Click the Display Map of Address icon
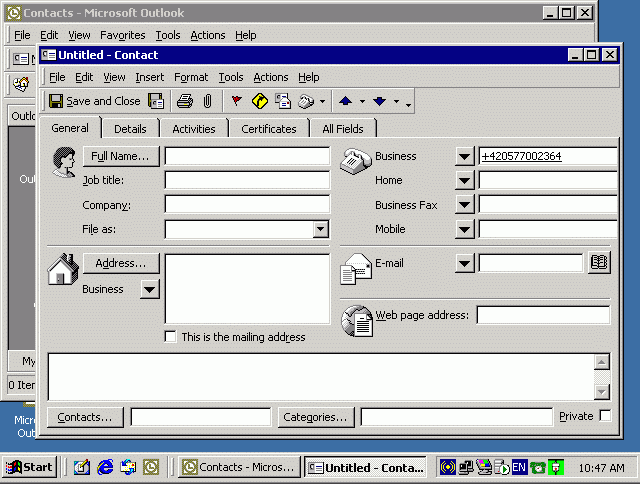Image resolution: width=640 pixels, height=484 pixels. (x=260, y=101)
